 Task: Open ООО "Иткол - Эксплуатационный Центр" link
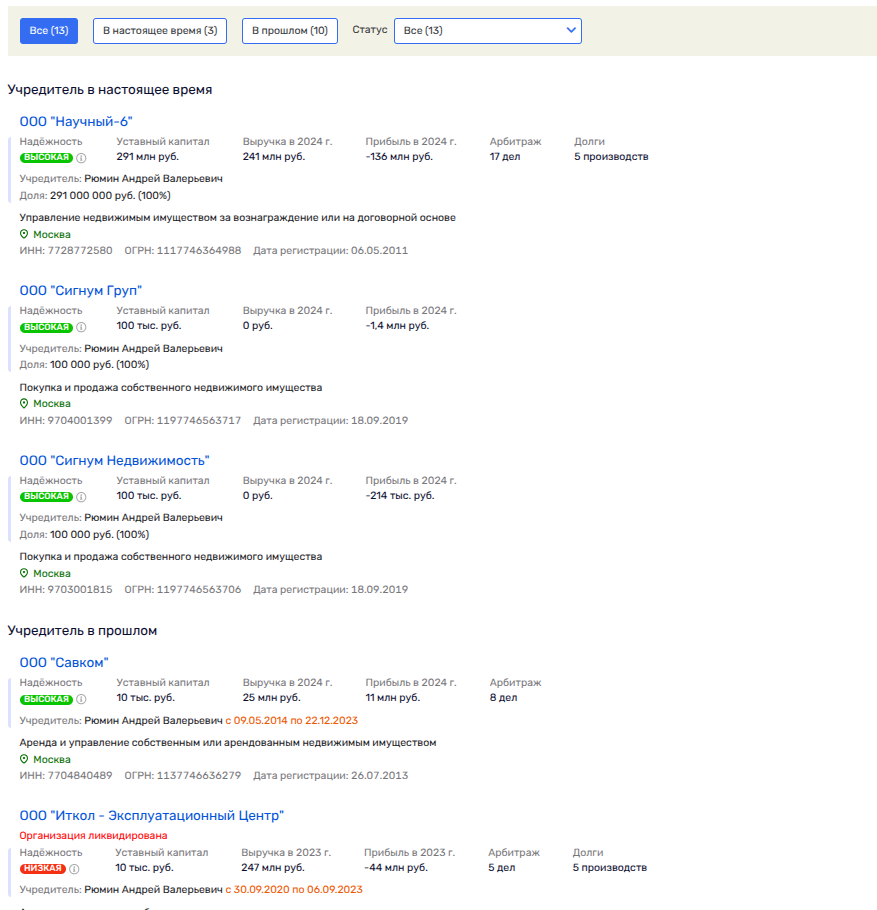click(x=152, y=816)
